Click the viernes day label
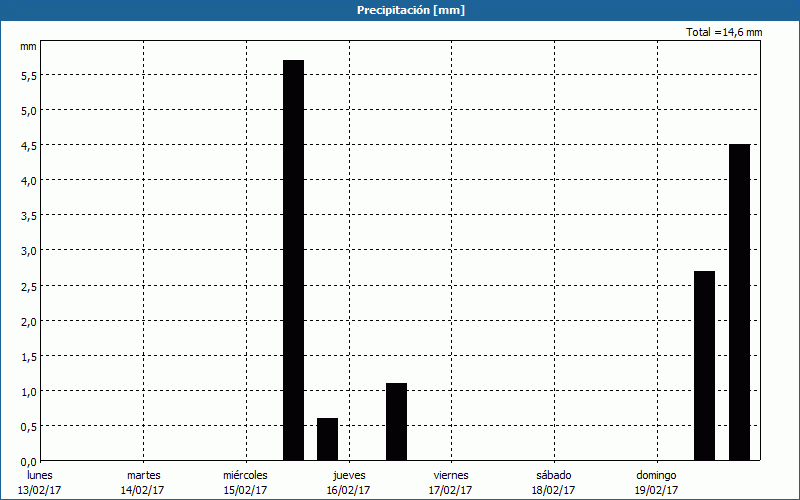Screen dimensions: 800x500 point(450,475)
